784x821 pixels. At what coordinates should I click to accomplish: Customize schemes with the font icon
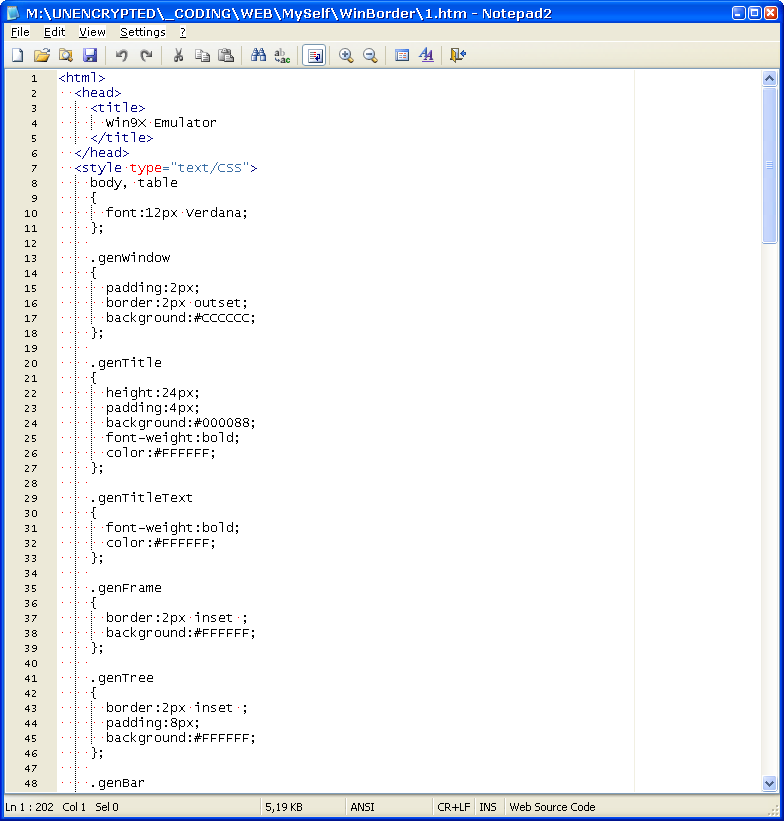tap(426, 55)
